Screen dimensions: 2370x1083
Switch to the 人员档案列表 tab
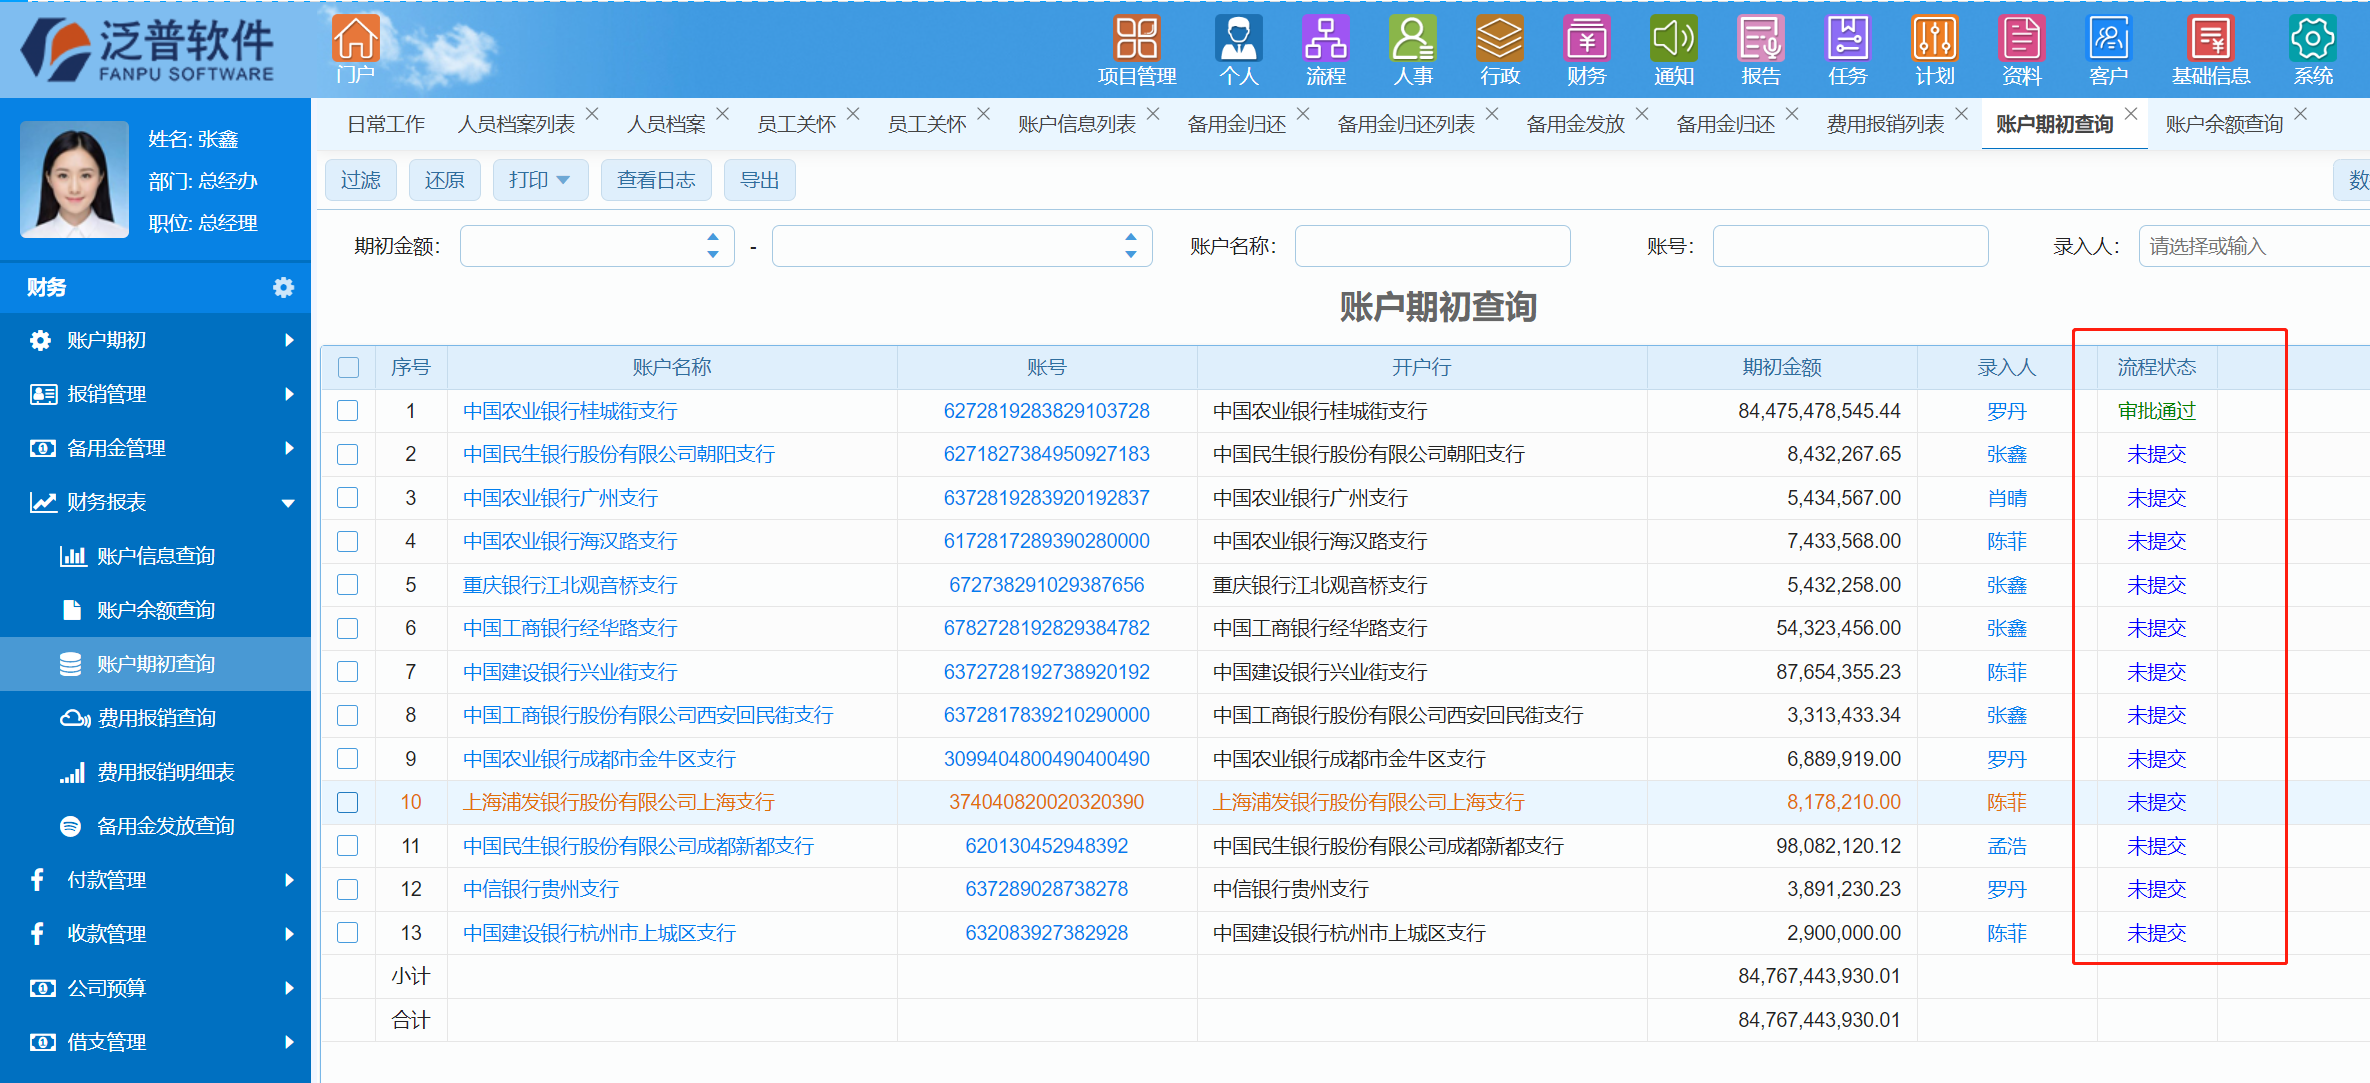(x=516, y=124)
